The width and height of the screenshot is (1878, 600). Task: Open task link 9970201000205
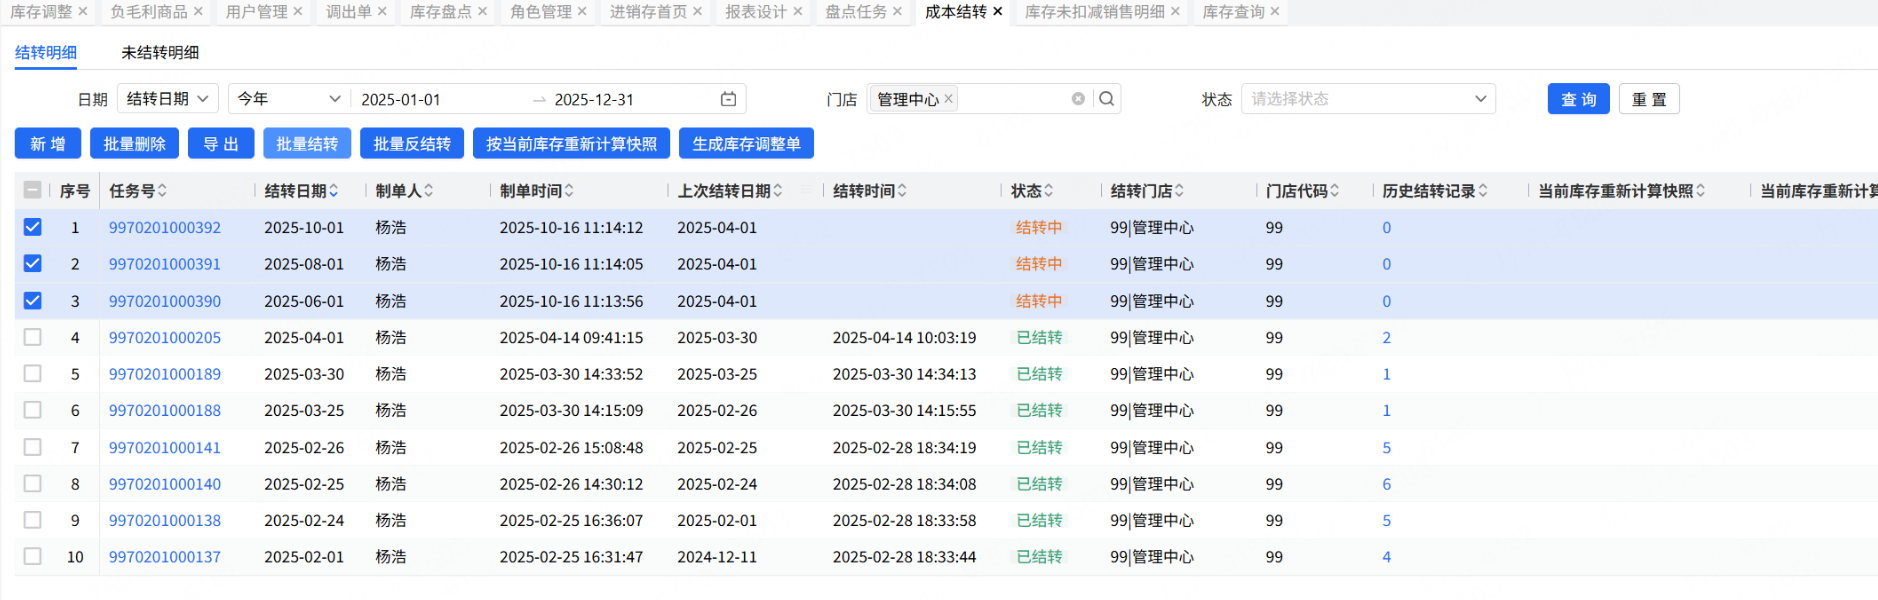tap(165, 338)
